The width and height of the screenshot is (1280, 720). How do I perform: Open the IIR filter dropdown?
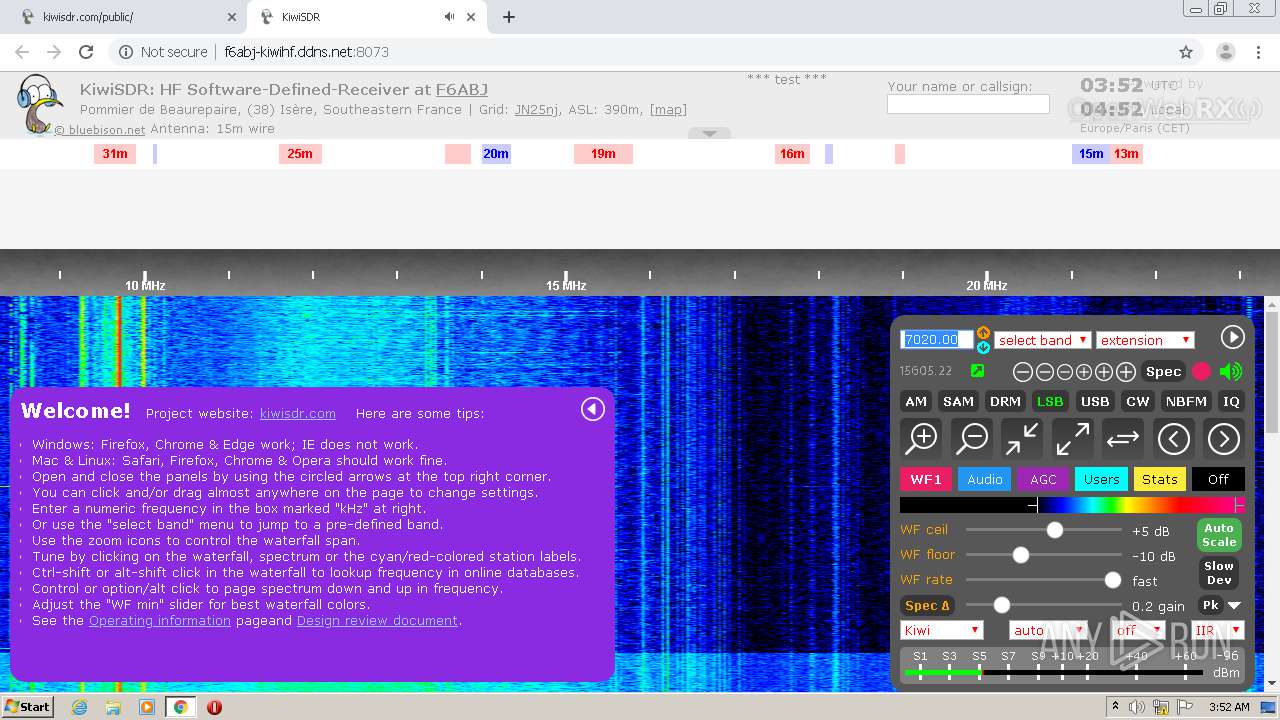[1217, 630]
